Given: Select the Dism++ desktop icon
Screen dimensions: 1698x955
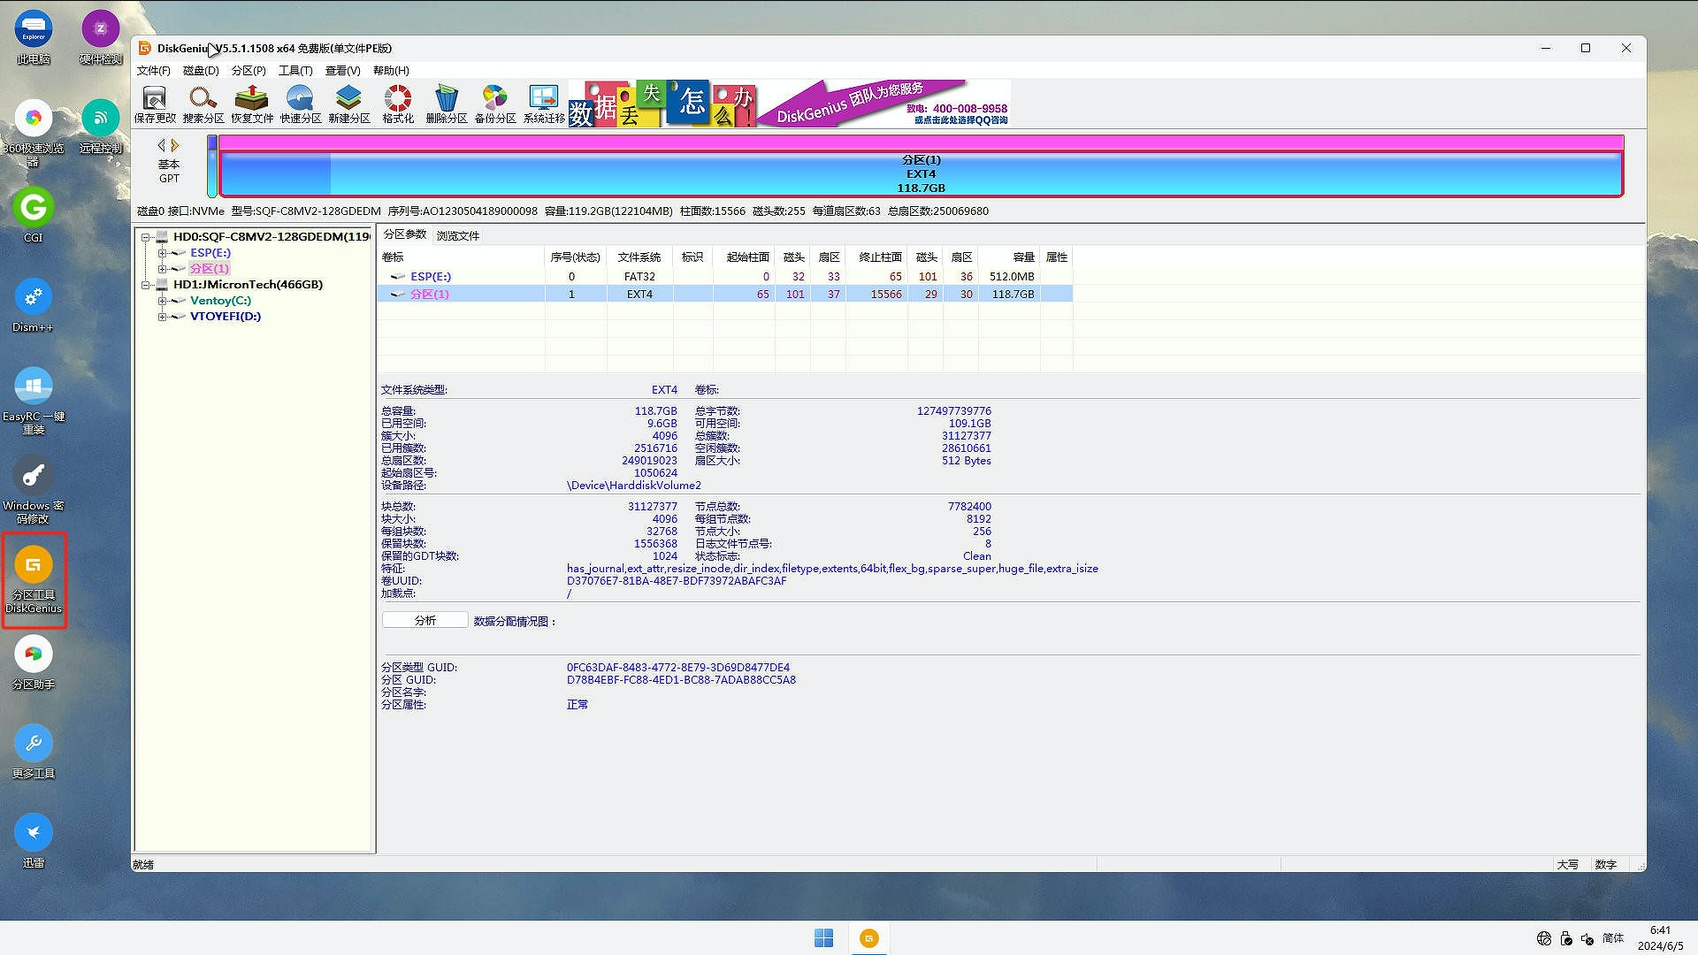Looking at the screenshot, I should (x=33, y=306).
